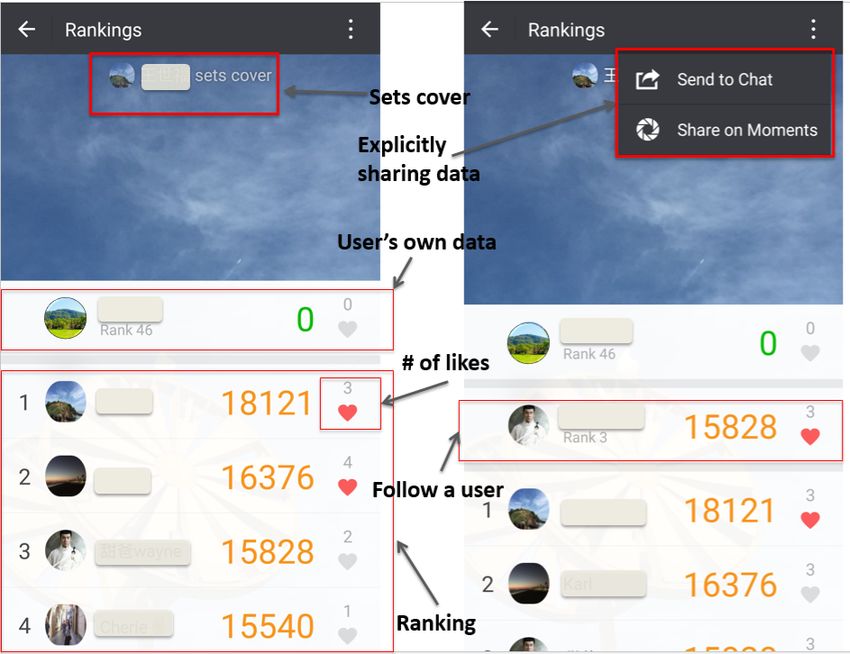Tap the left screen 'Rankings' title

click(103, 30)
